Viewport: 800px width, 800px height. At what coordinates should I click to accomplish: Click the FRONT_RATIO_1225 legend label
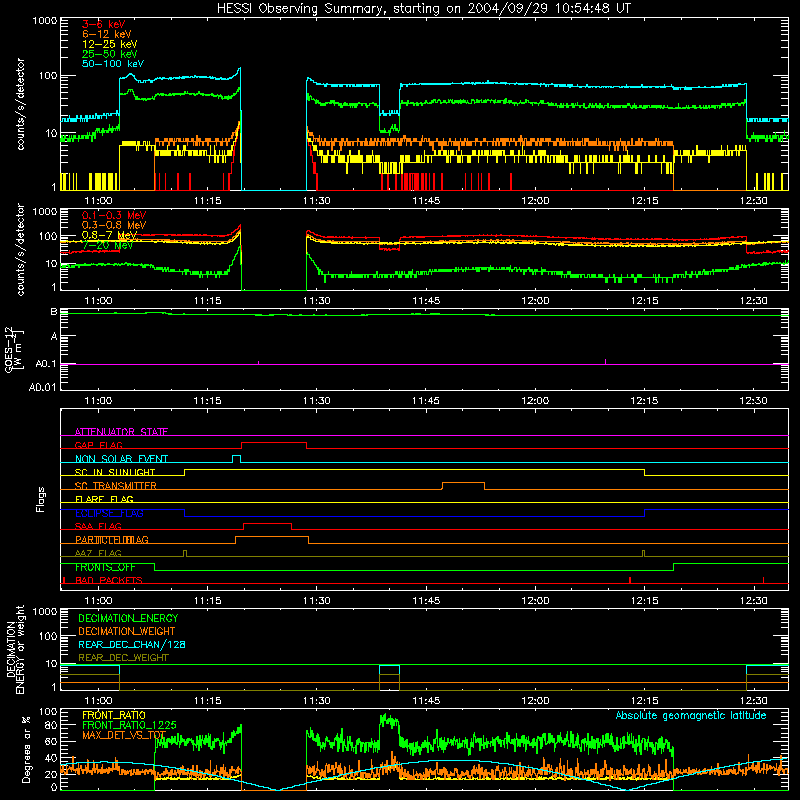coord(129,725)
